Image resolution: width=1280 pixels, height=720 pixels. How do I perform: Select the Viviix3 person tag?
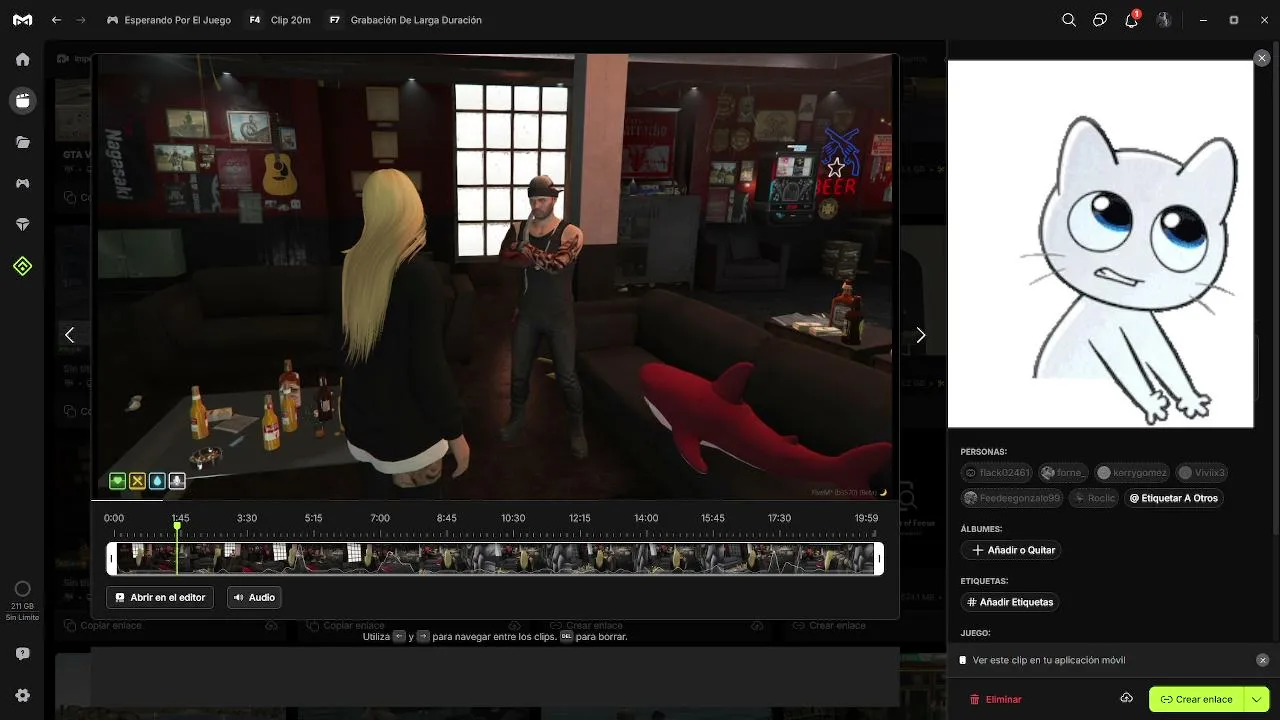point(1203,472)
